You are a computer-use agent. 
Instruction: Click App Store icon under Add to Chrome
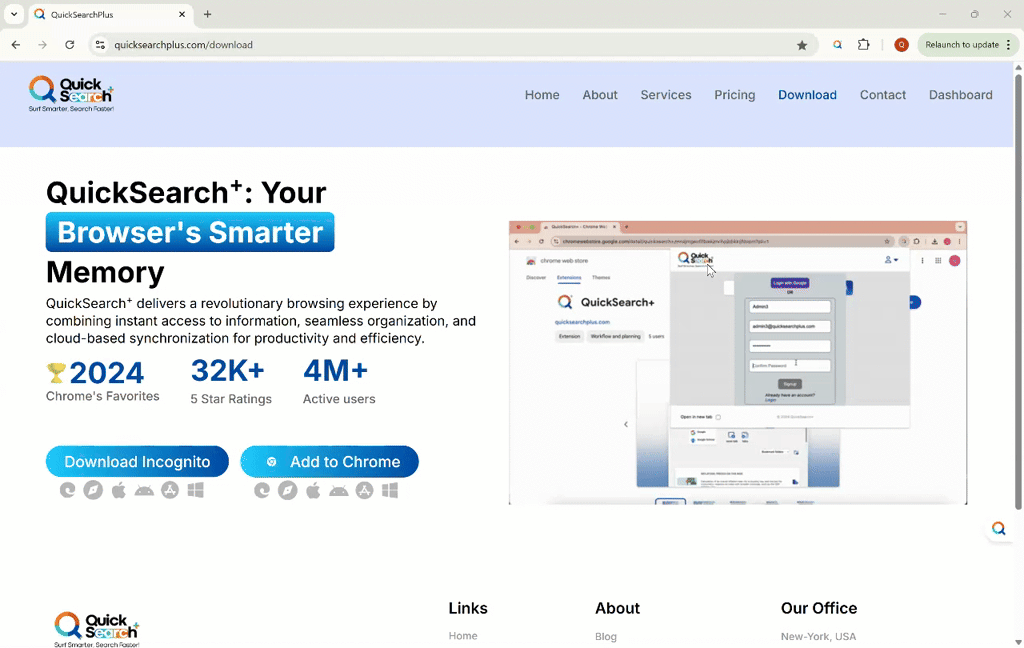tap(364, 490)
